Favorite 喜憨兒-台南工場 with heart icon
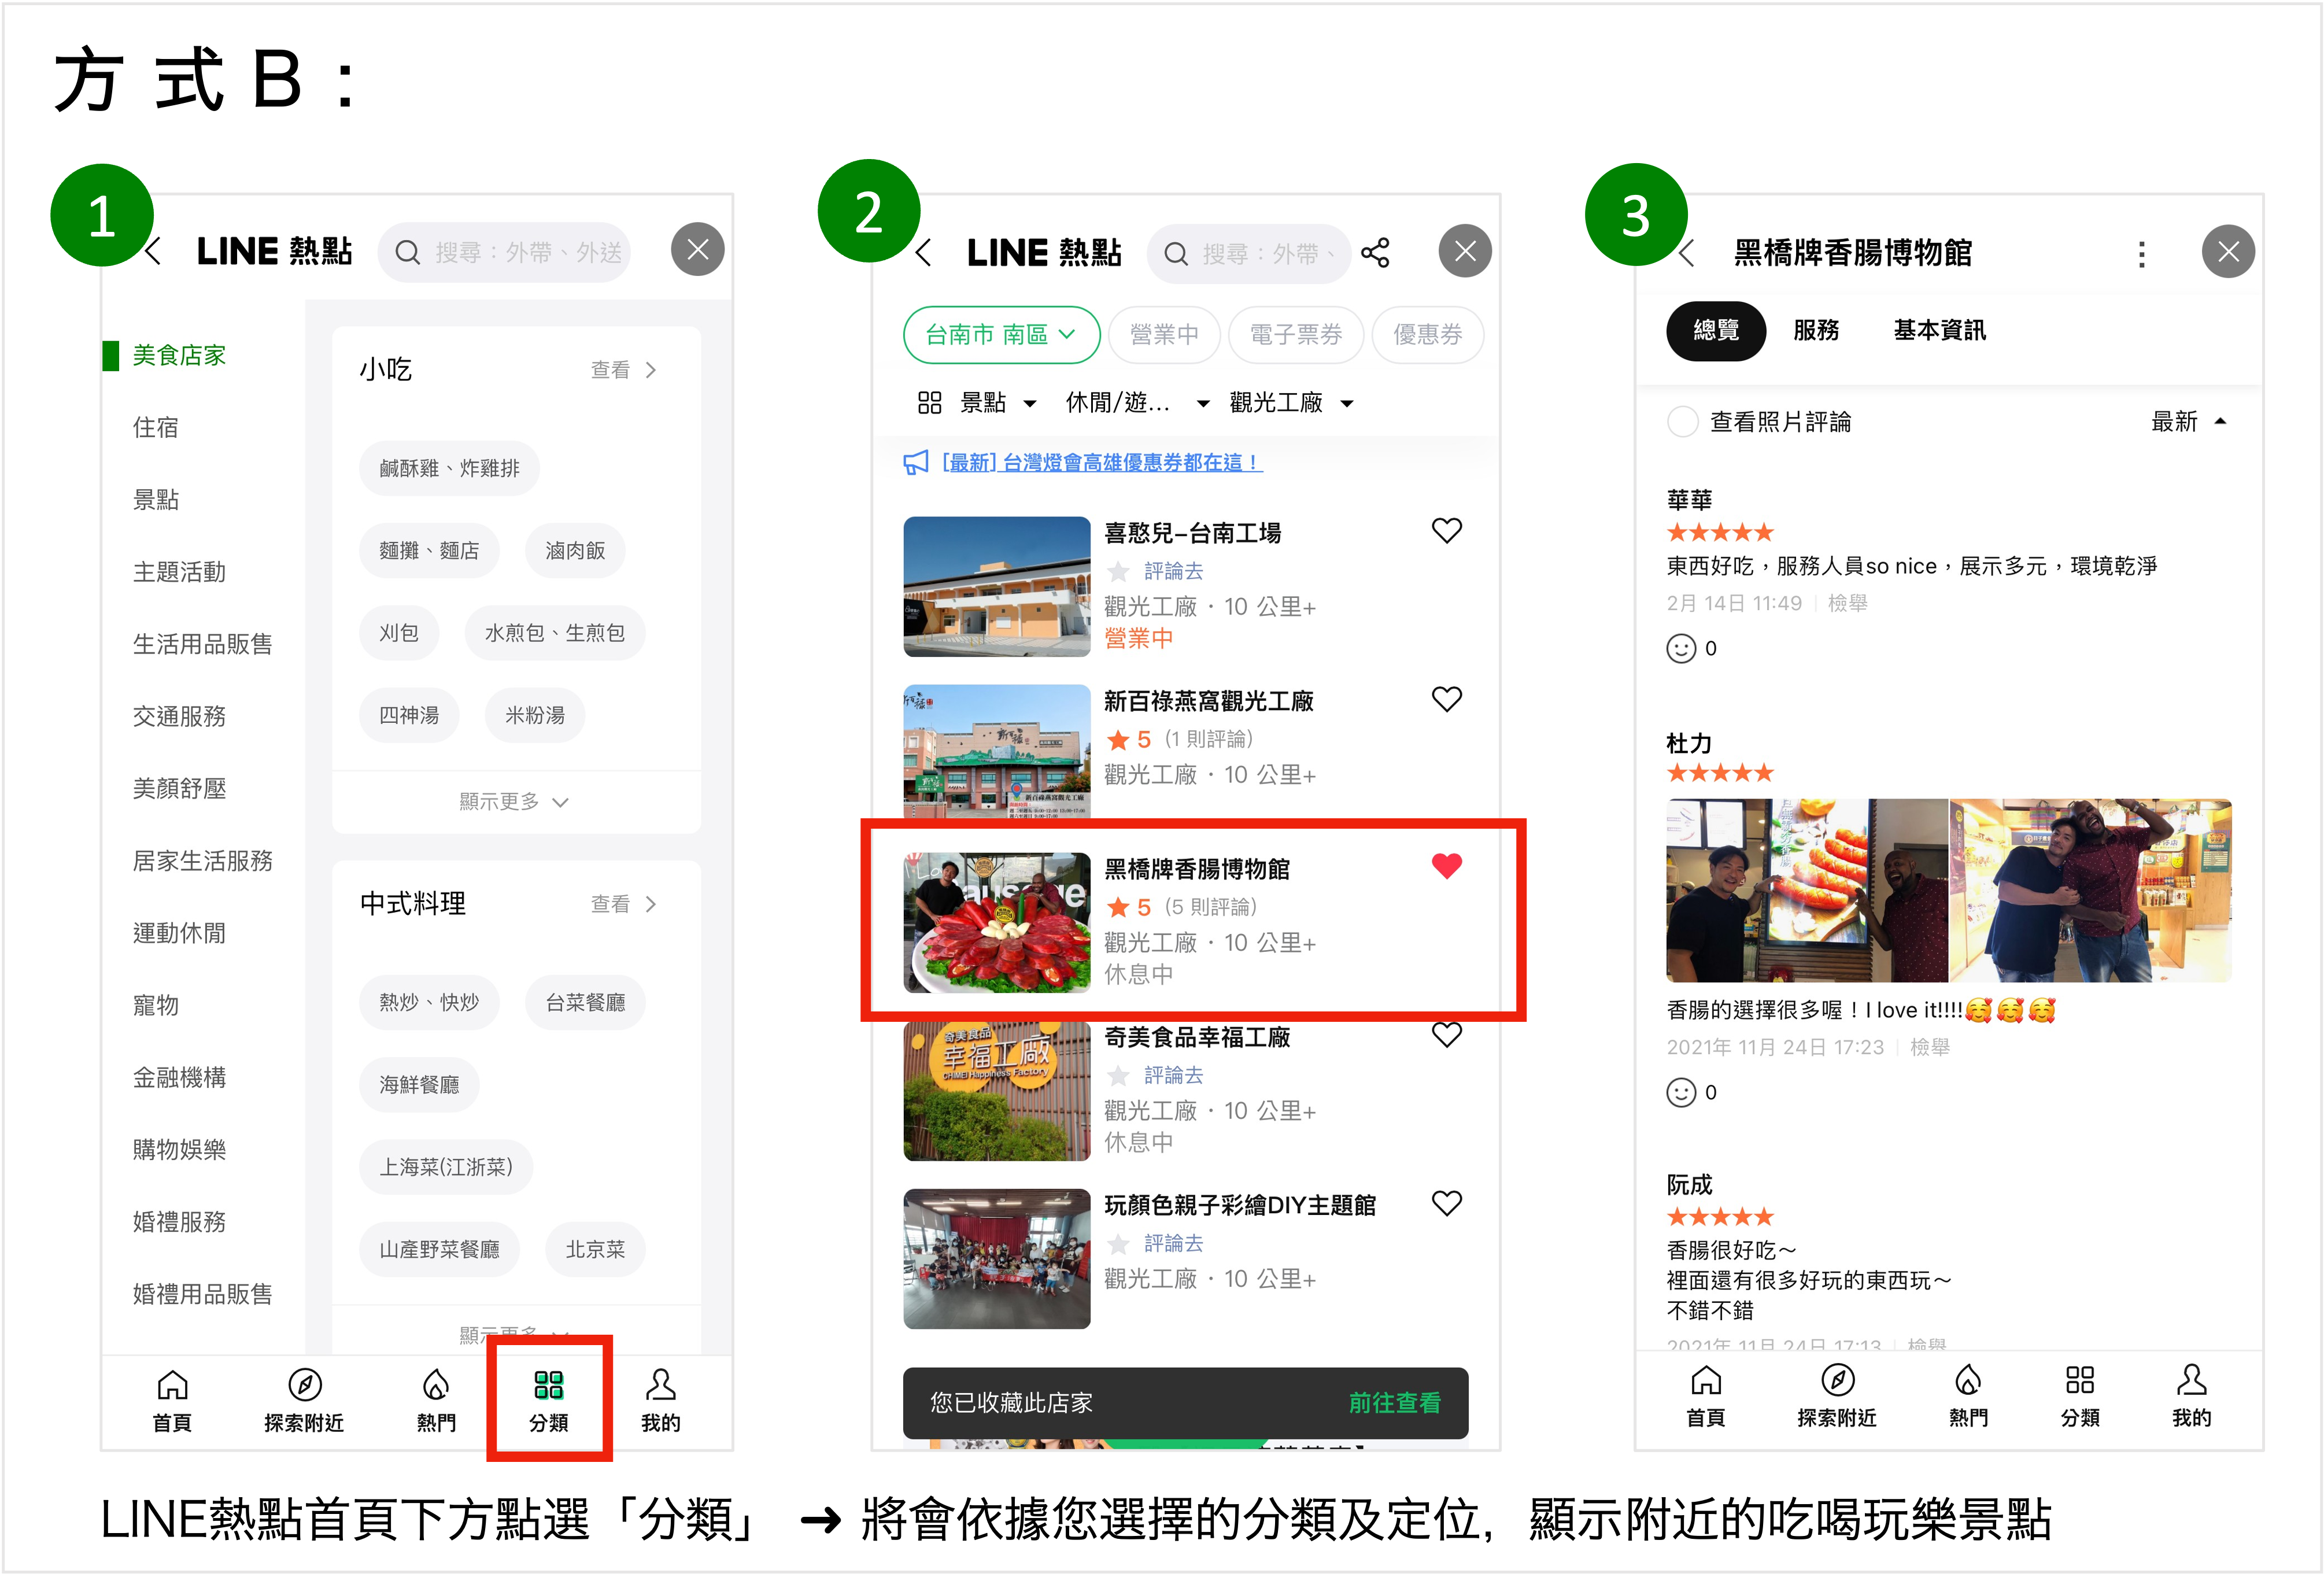This screenshot has width=2324, height=1577. [1446, 530]
